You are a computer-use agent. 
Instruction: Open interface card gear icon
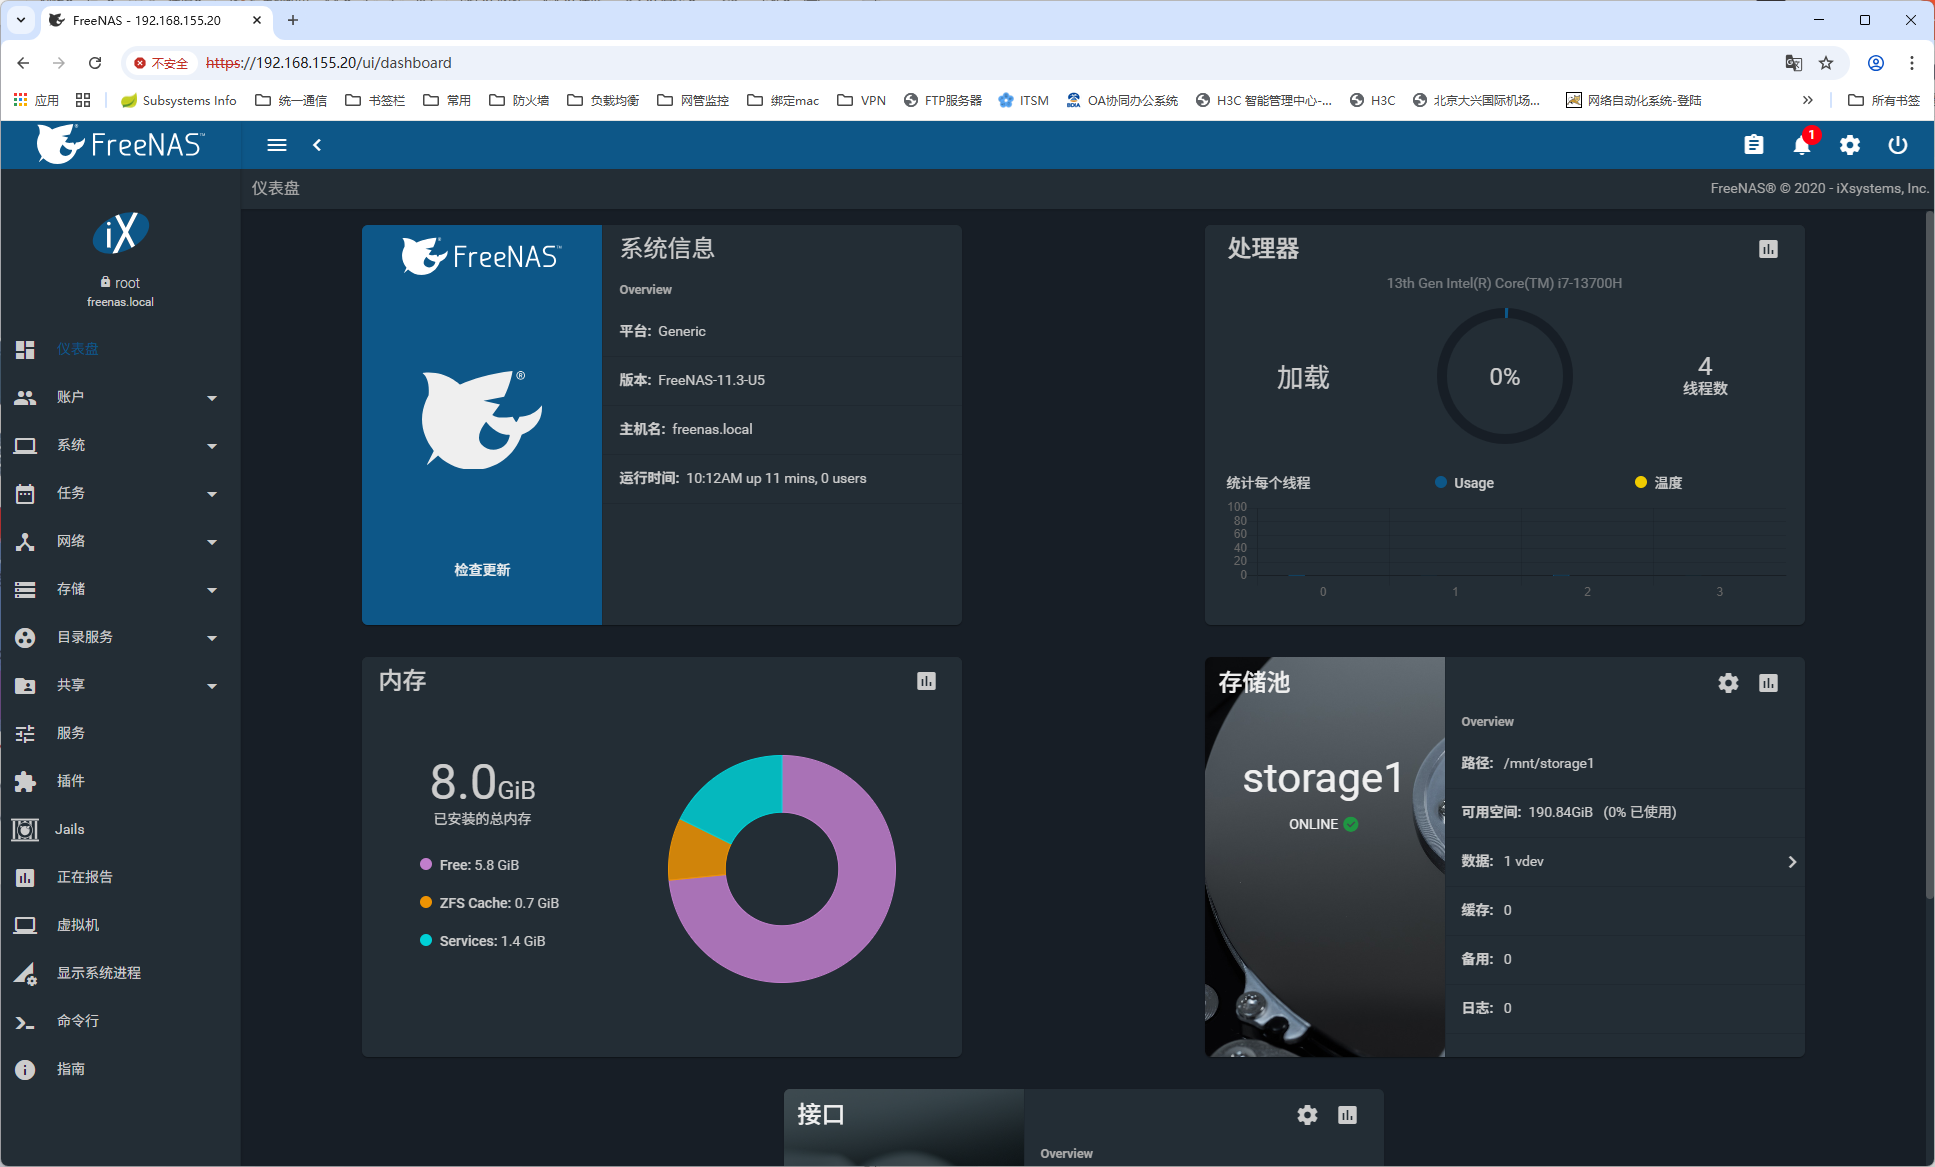pos(1307,1115)
